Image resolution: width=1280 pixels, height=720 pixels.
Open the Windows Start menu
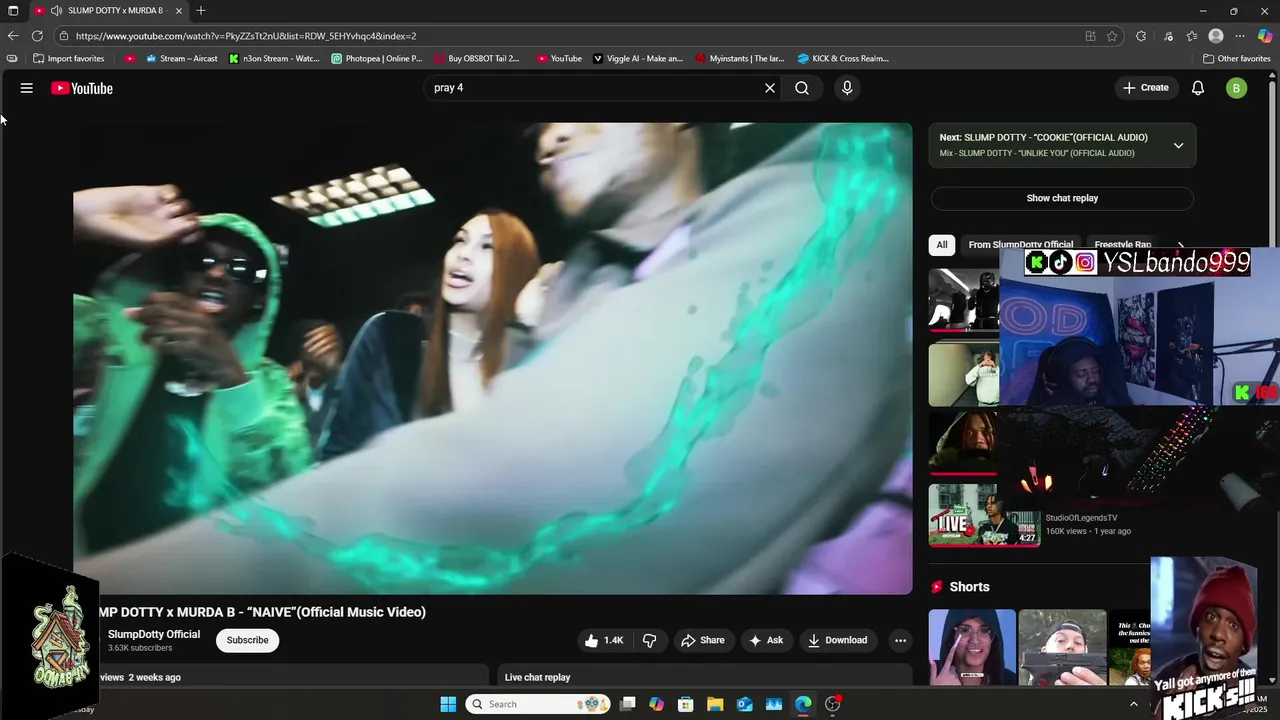point(448,704)
